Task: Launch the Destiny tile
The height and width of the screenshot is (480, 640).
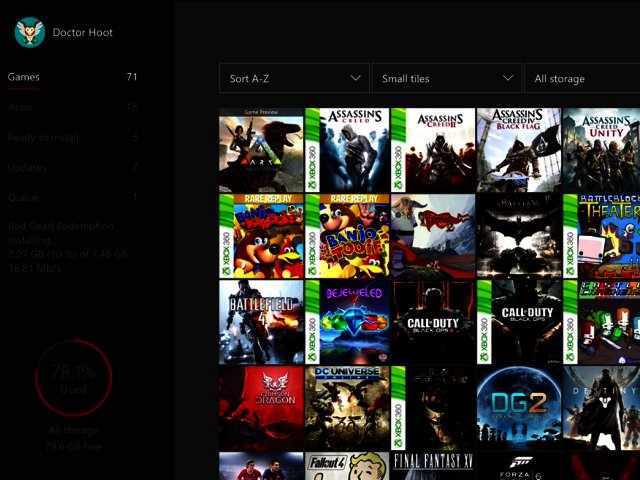Action: pos(602,408)
